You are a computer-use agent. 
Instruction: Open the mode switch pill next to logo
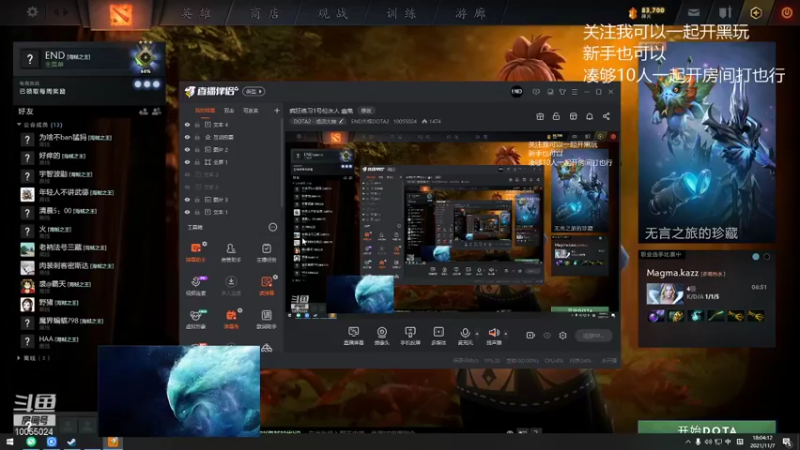(x=254, y=91)
